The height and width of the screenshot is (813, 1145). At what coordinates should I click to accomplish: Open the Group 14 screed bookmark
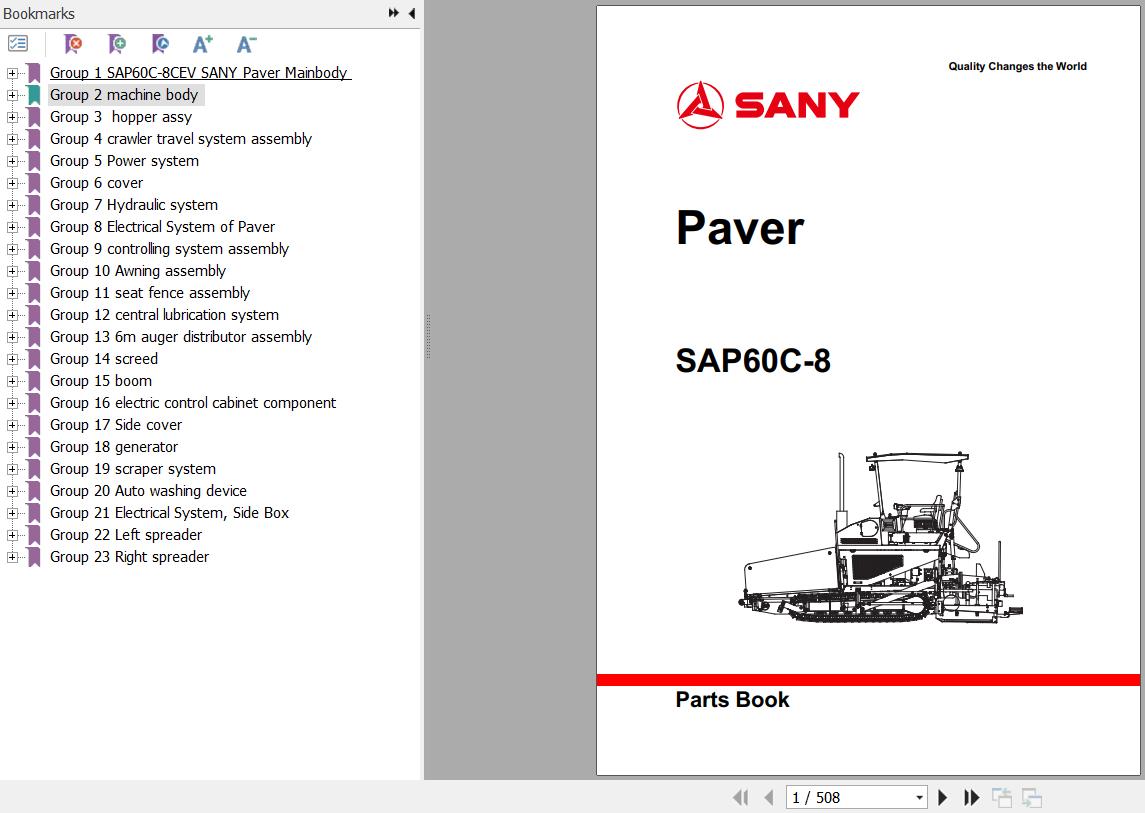[x=104, y=359]
